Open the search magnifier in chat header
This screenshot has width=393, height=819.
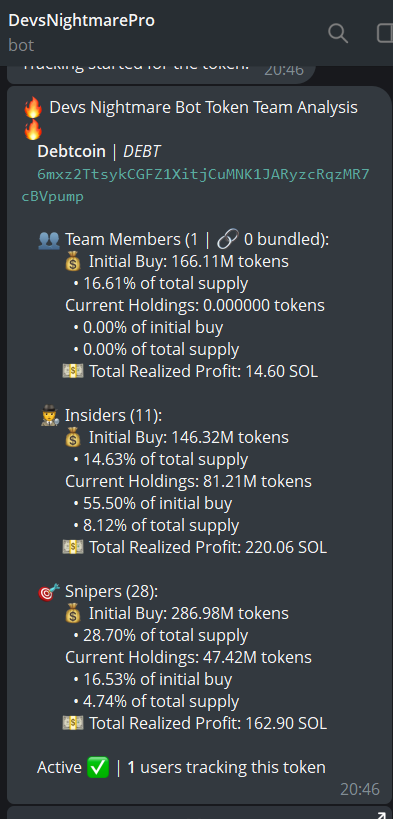pyautogui.click(x=338, y=33)
